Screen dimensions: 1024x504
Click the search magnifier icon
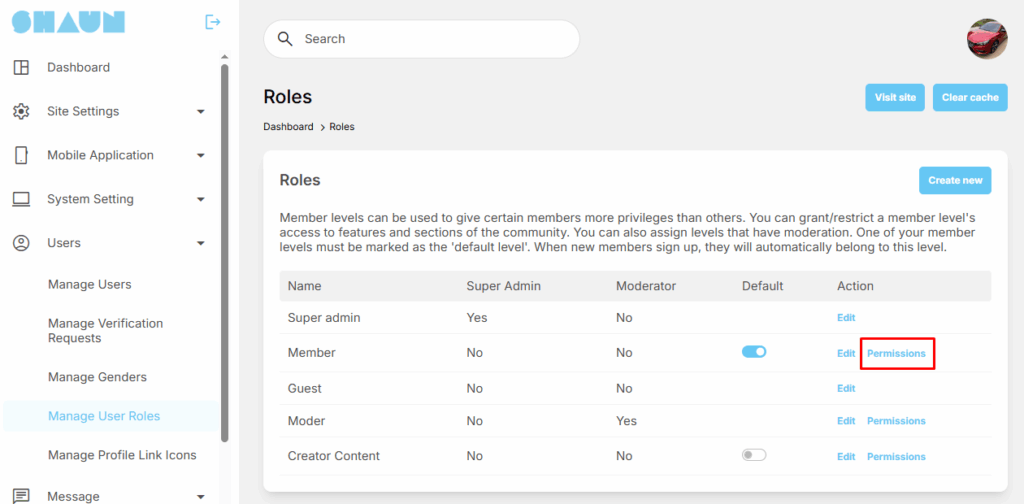(x=285, y=39)
